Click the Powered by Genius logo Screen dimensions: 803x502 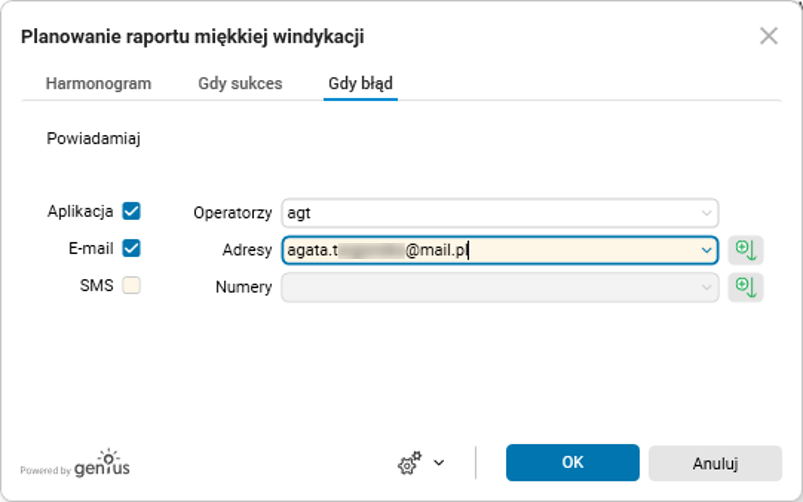pos(75,463)
